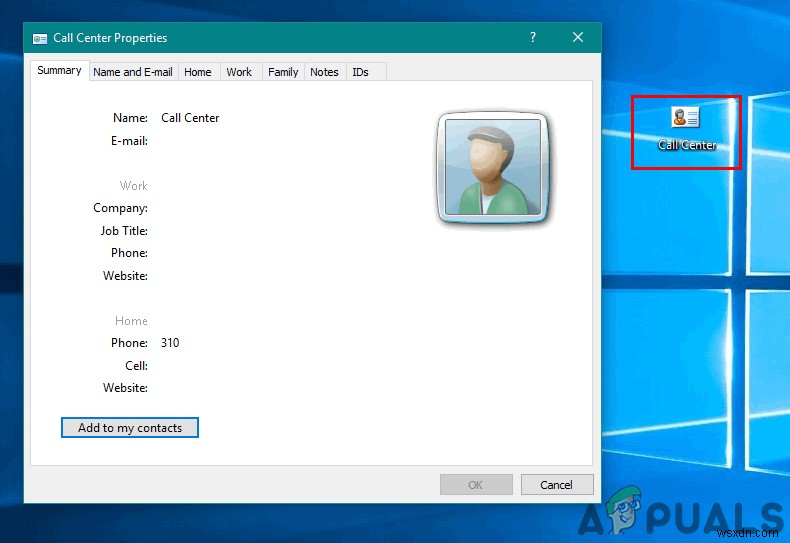Click the name value Call Center

[x=190, y=118]
